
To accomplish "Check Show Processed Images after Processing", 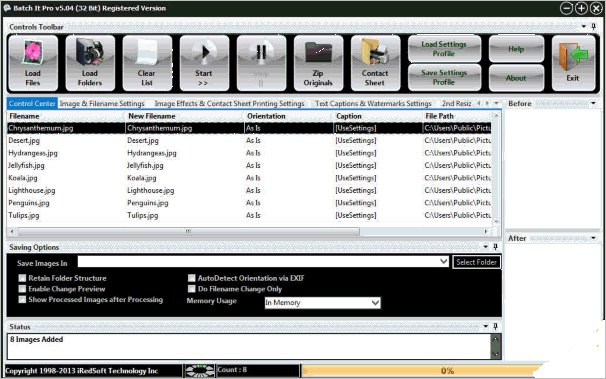I will 22,299.
